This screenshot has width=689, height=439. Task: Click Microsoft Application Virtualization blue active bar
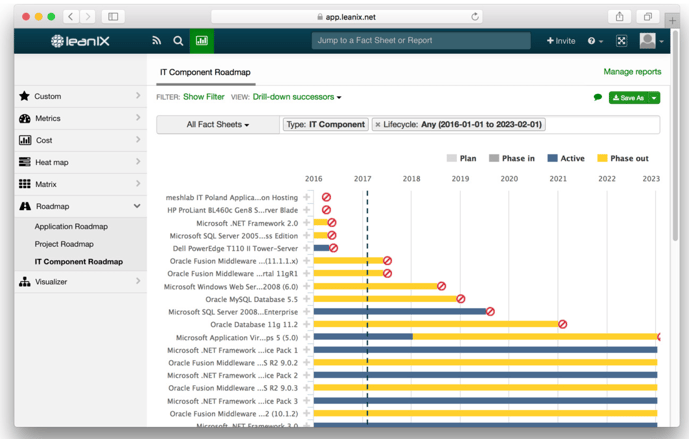click(363, 337)
